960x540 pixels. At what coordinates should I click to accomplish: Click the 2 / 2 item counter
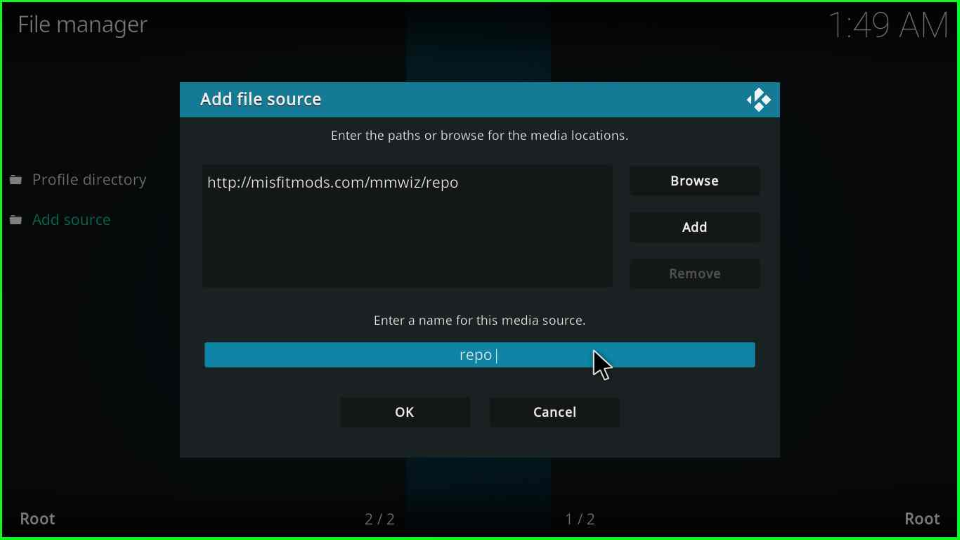tap(380, 520)
